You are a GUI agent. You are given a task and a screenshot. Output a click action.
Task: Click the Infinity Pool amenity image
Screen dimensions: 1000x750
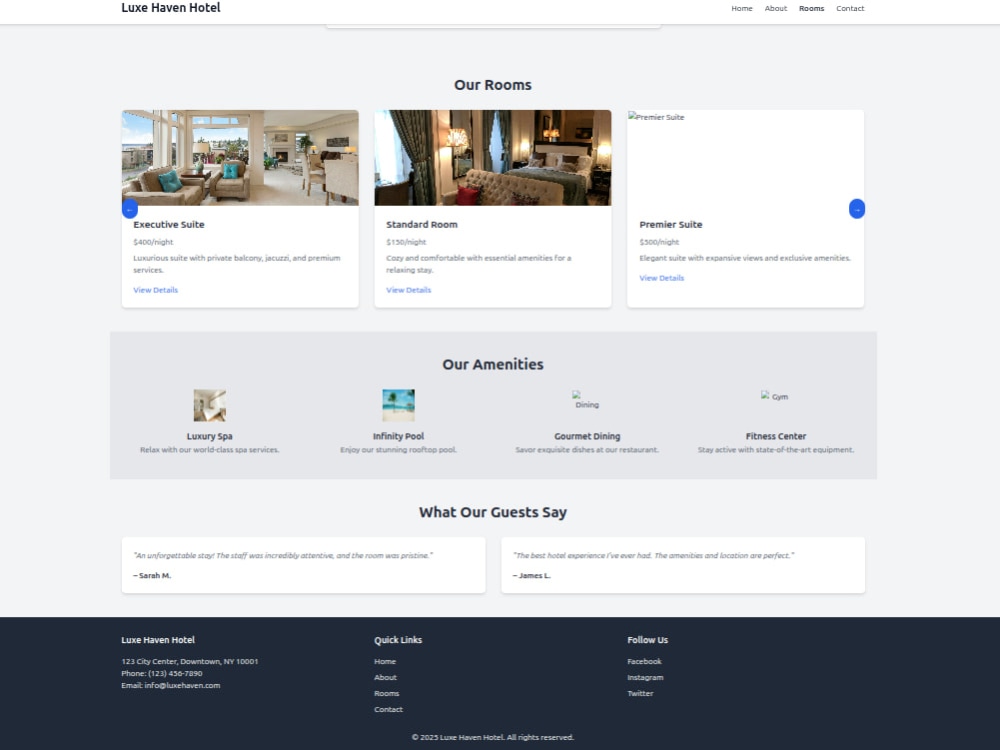(398, 406)
